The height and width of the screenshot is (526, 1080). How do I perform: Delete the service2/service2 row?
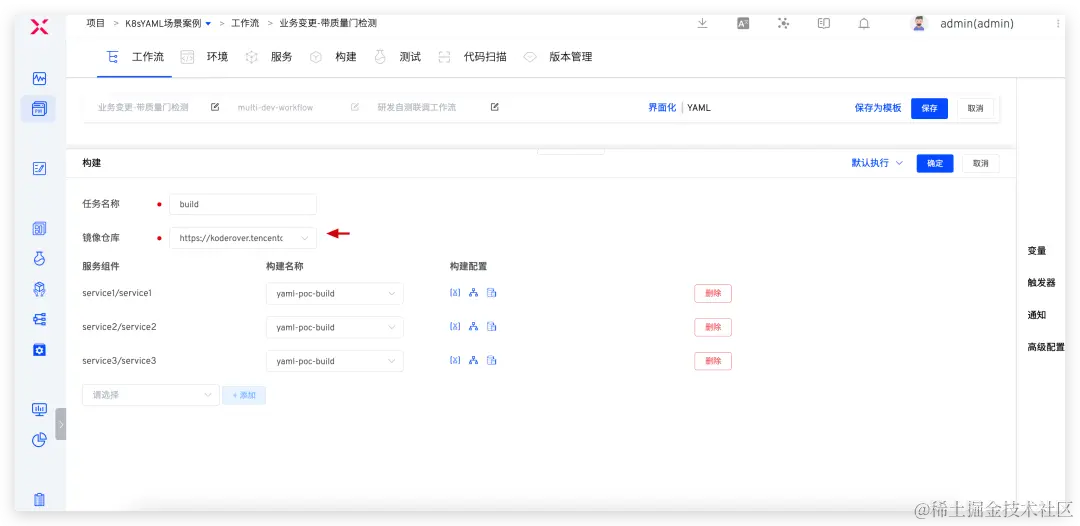pos(713,327)
